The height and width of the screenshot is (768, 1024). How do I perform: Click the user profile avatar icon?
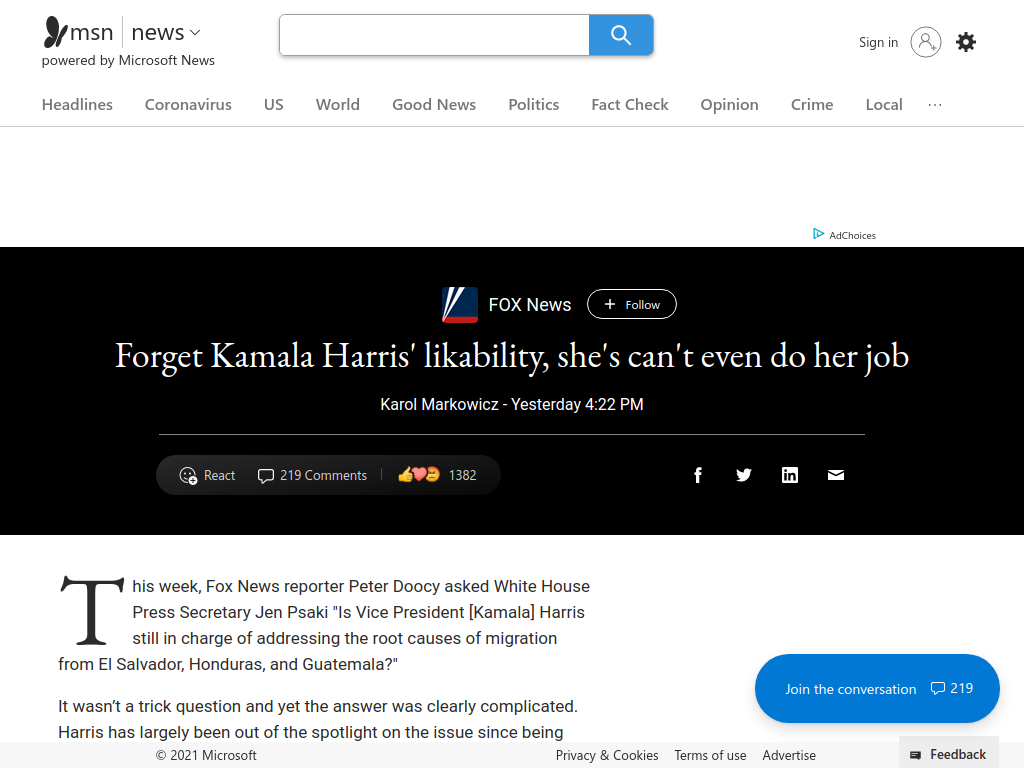pyautogui.click(x=925, y=42)
